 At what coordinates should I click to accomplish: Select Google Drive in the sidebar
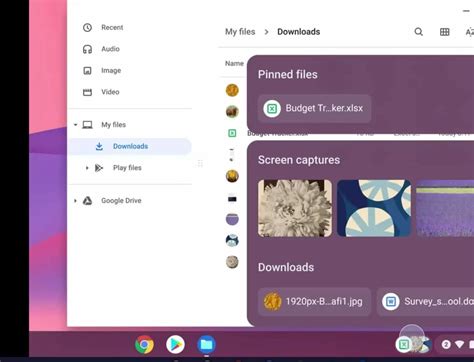pos(121,201)
